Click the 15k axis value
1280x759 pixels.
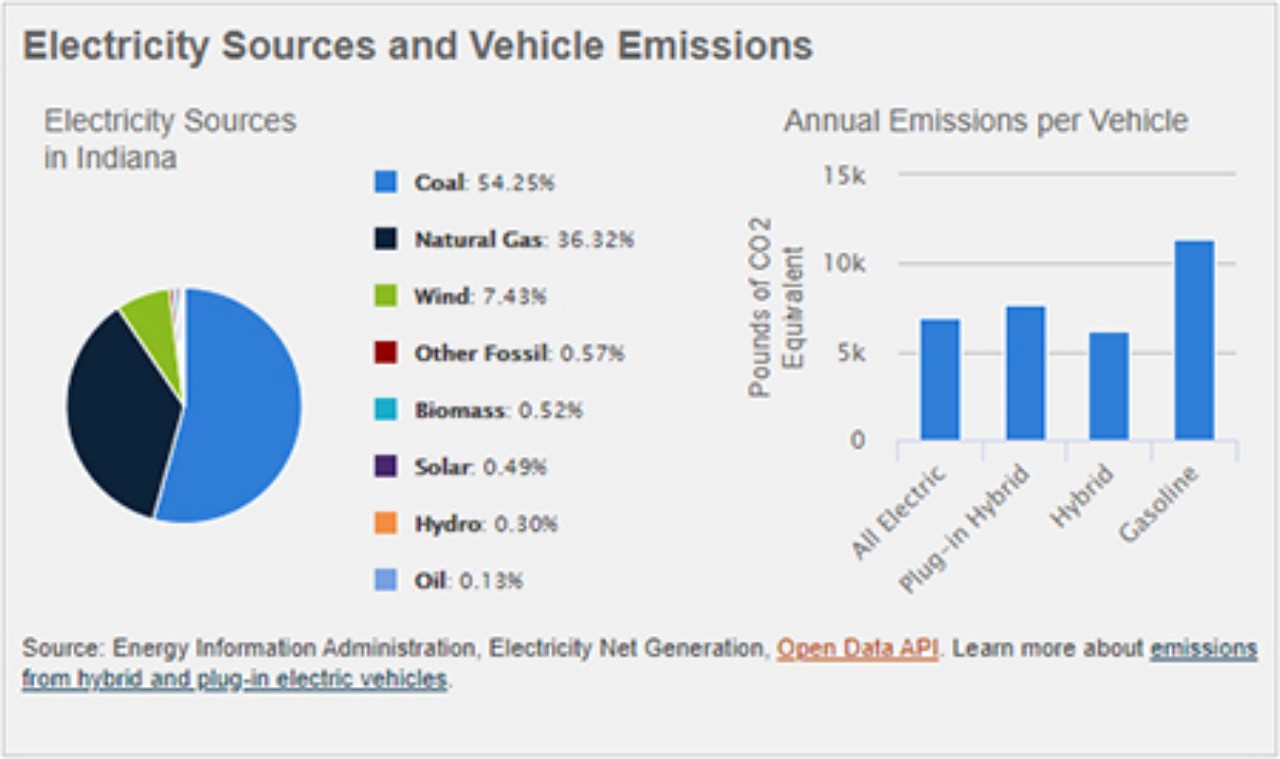(x=845, y=175)
